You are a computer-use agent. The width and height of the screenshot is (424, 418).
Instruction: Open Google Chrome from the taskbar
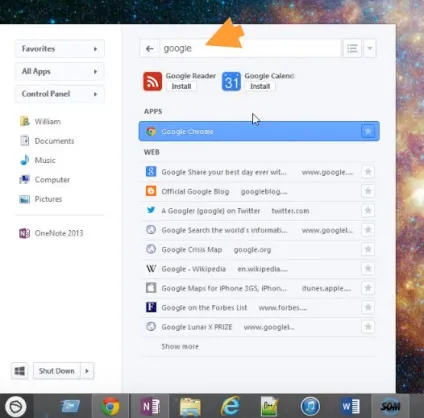[x=110, y=406]
